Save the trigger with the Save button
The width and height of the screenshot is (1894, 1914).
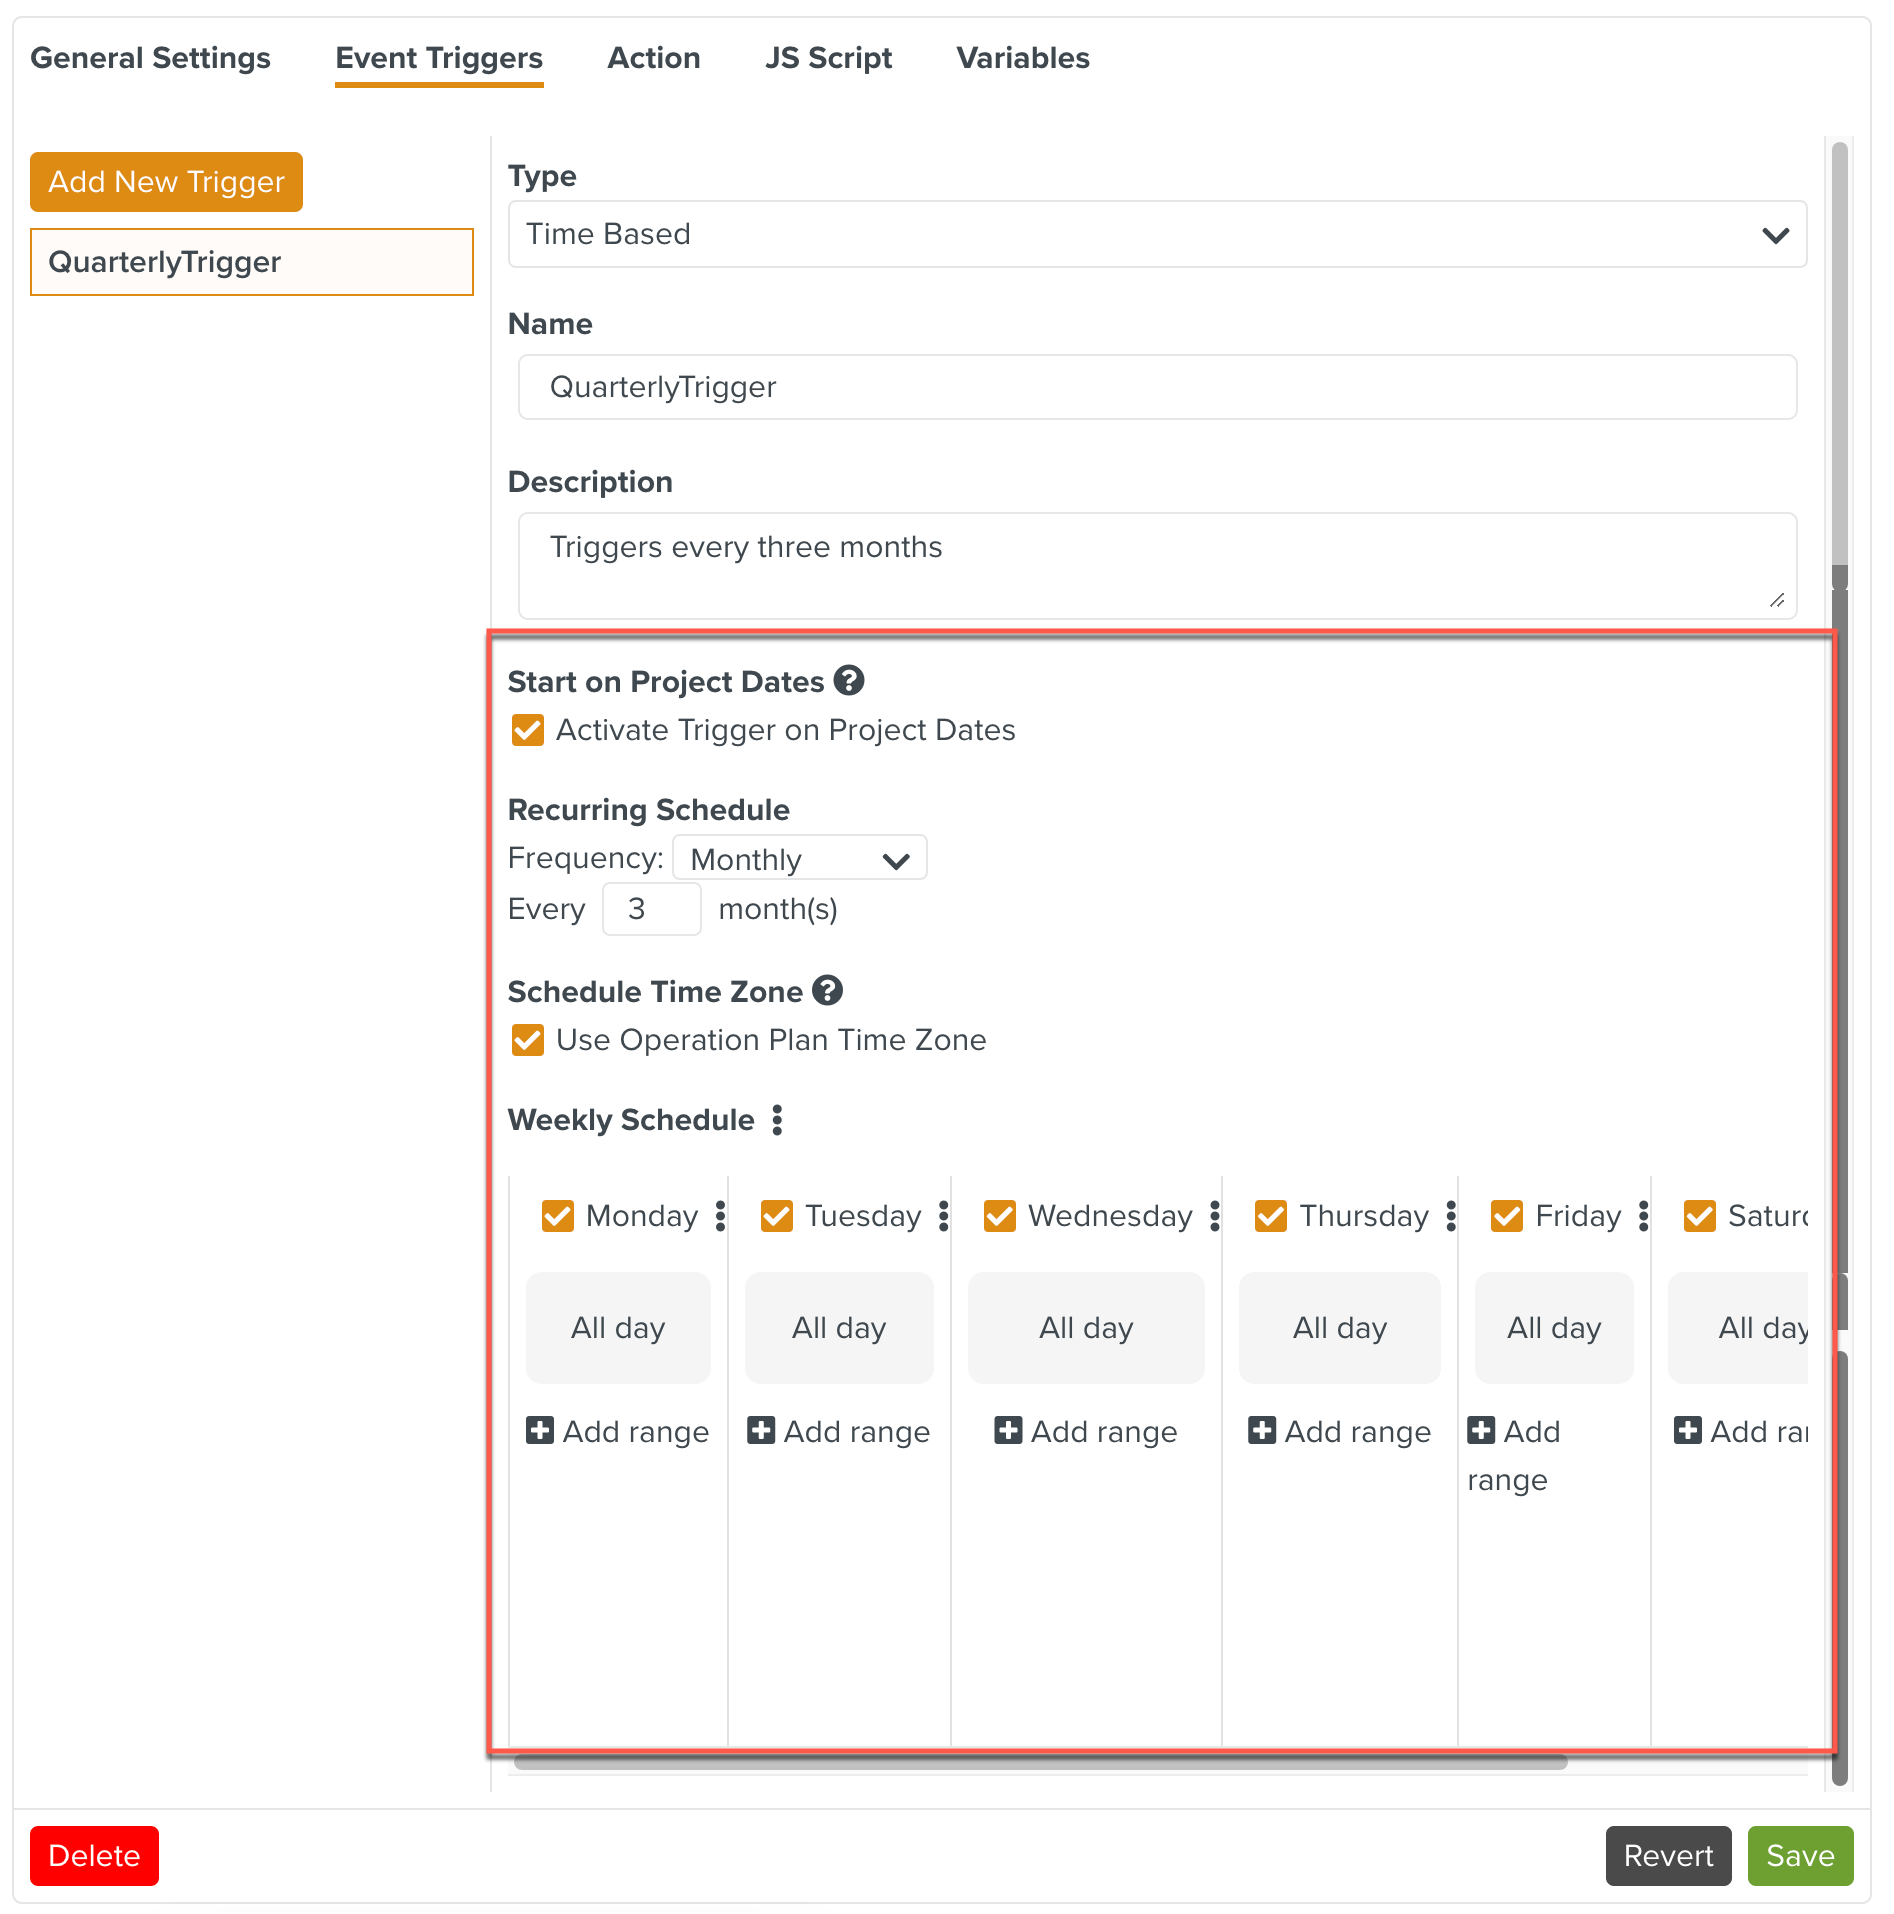pyautogui.click(x=1799, y=1856)
